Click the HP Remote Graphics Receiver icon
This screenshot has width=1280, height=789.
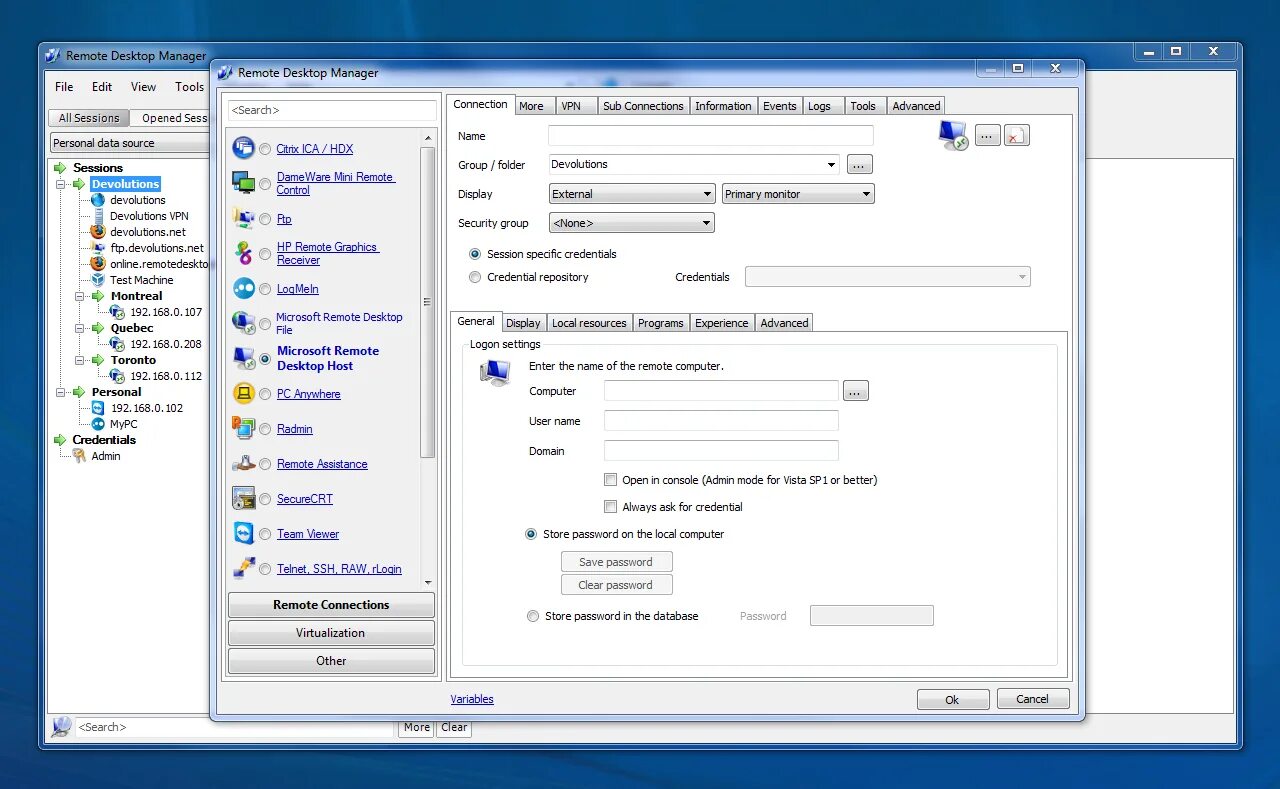243,253
